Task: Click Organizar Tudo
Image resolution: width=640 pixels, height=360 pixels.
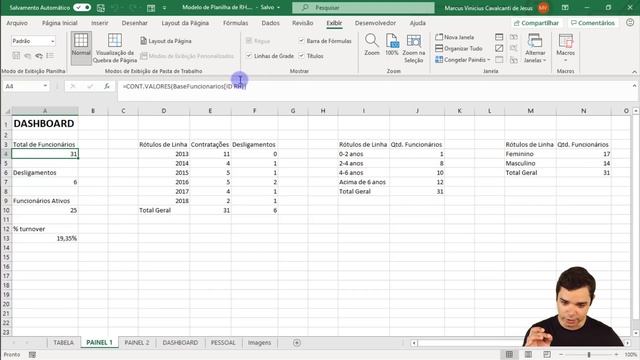Action: point(459,48)
